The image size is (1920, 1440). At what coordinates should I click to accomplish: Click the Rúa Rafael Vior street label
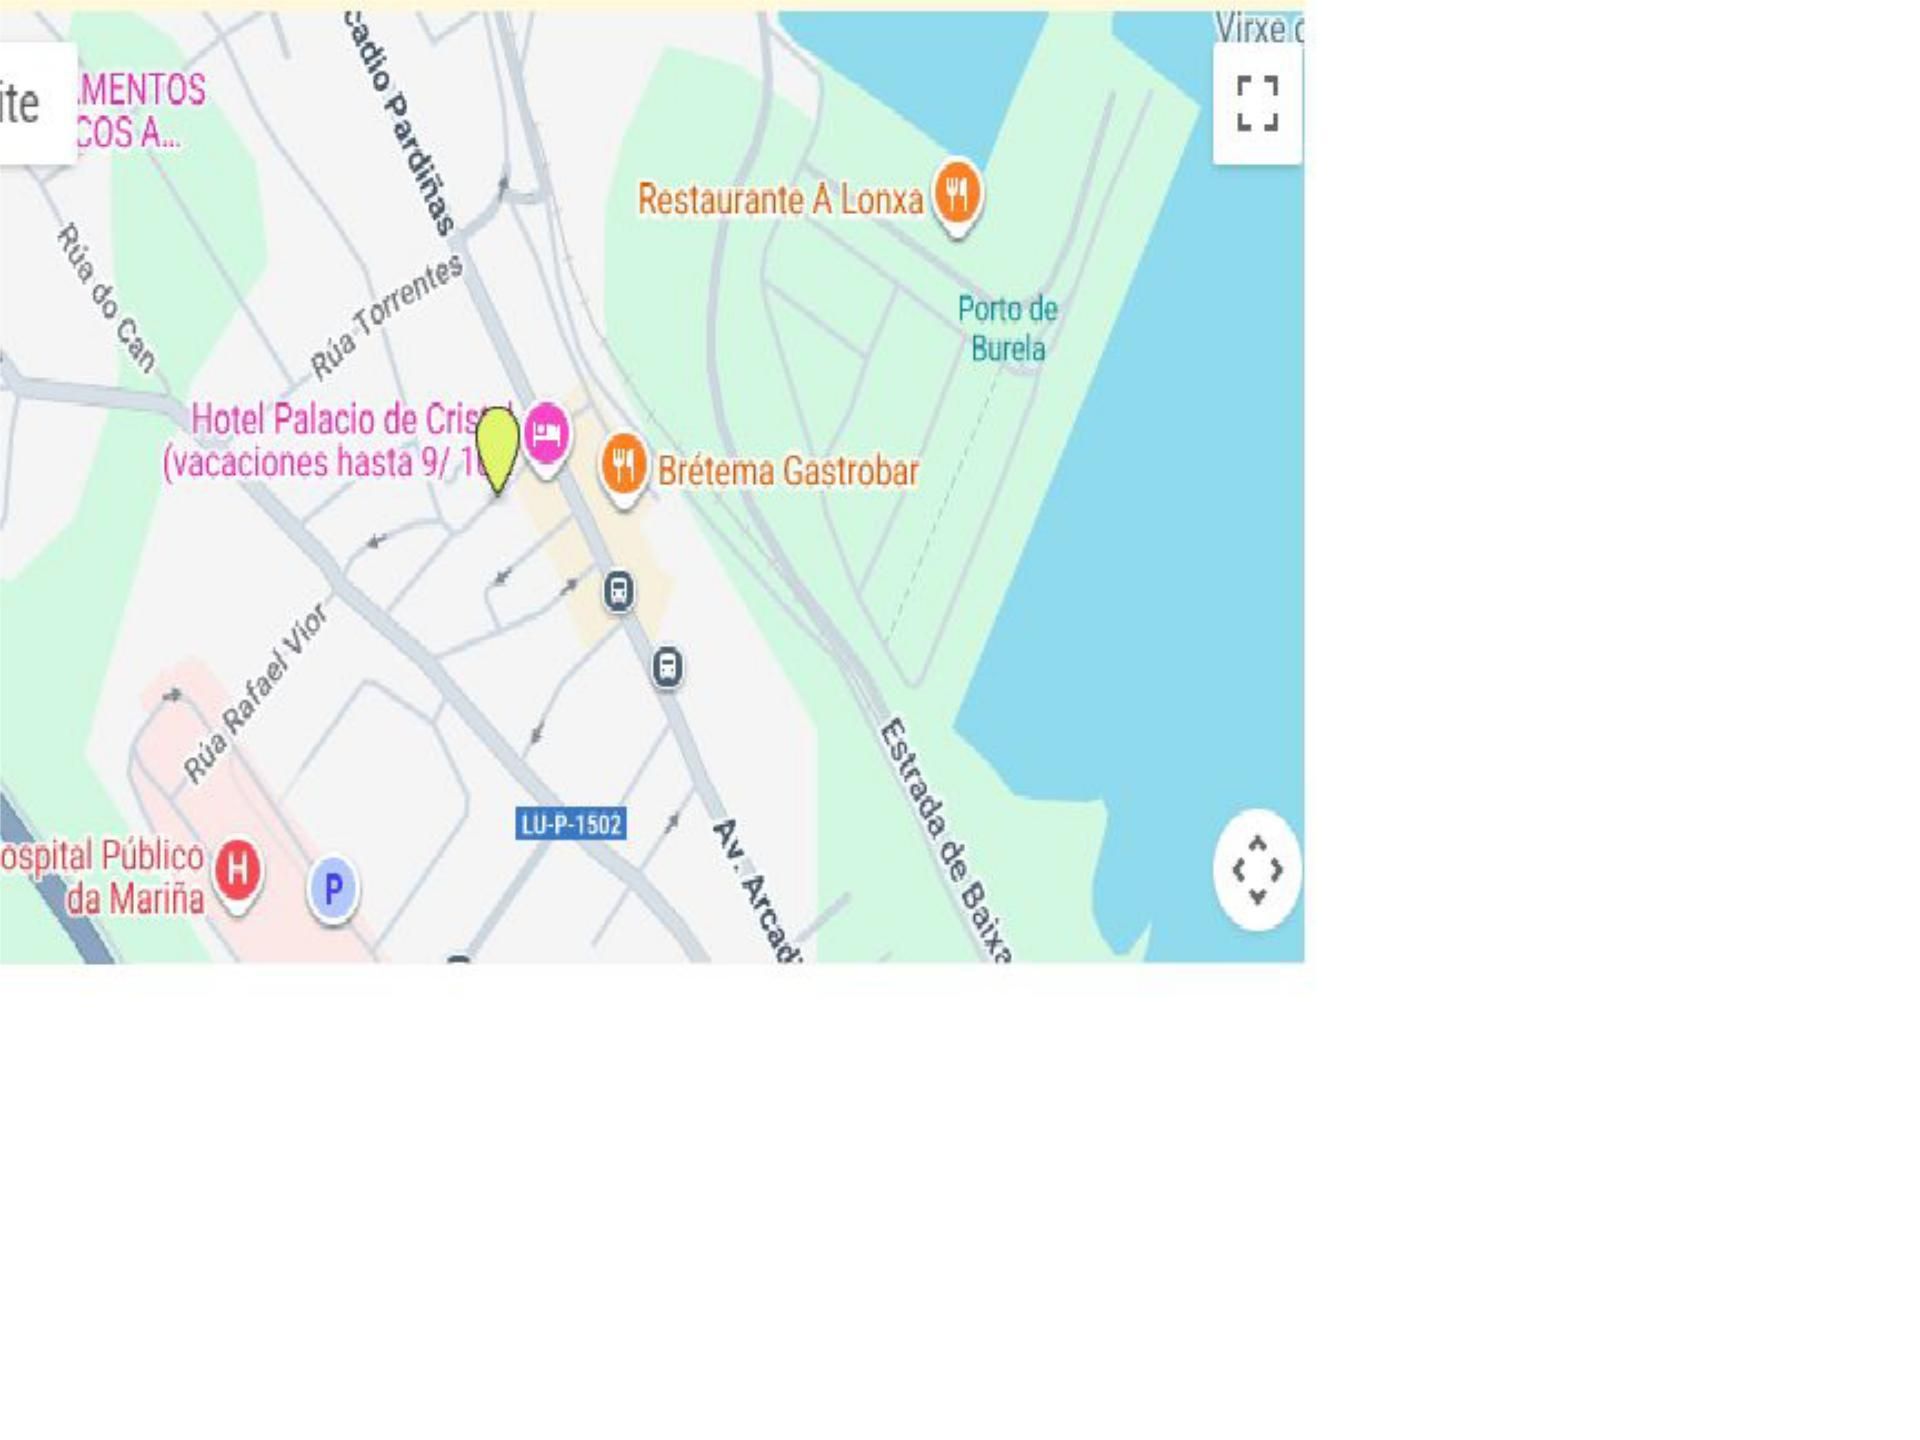255,692
